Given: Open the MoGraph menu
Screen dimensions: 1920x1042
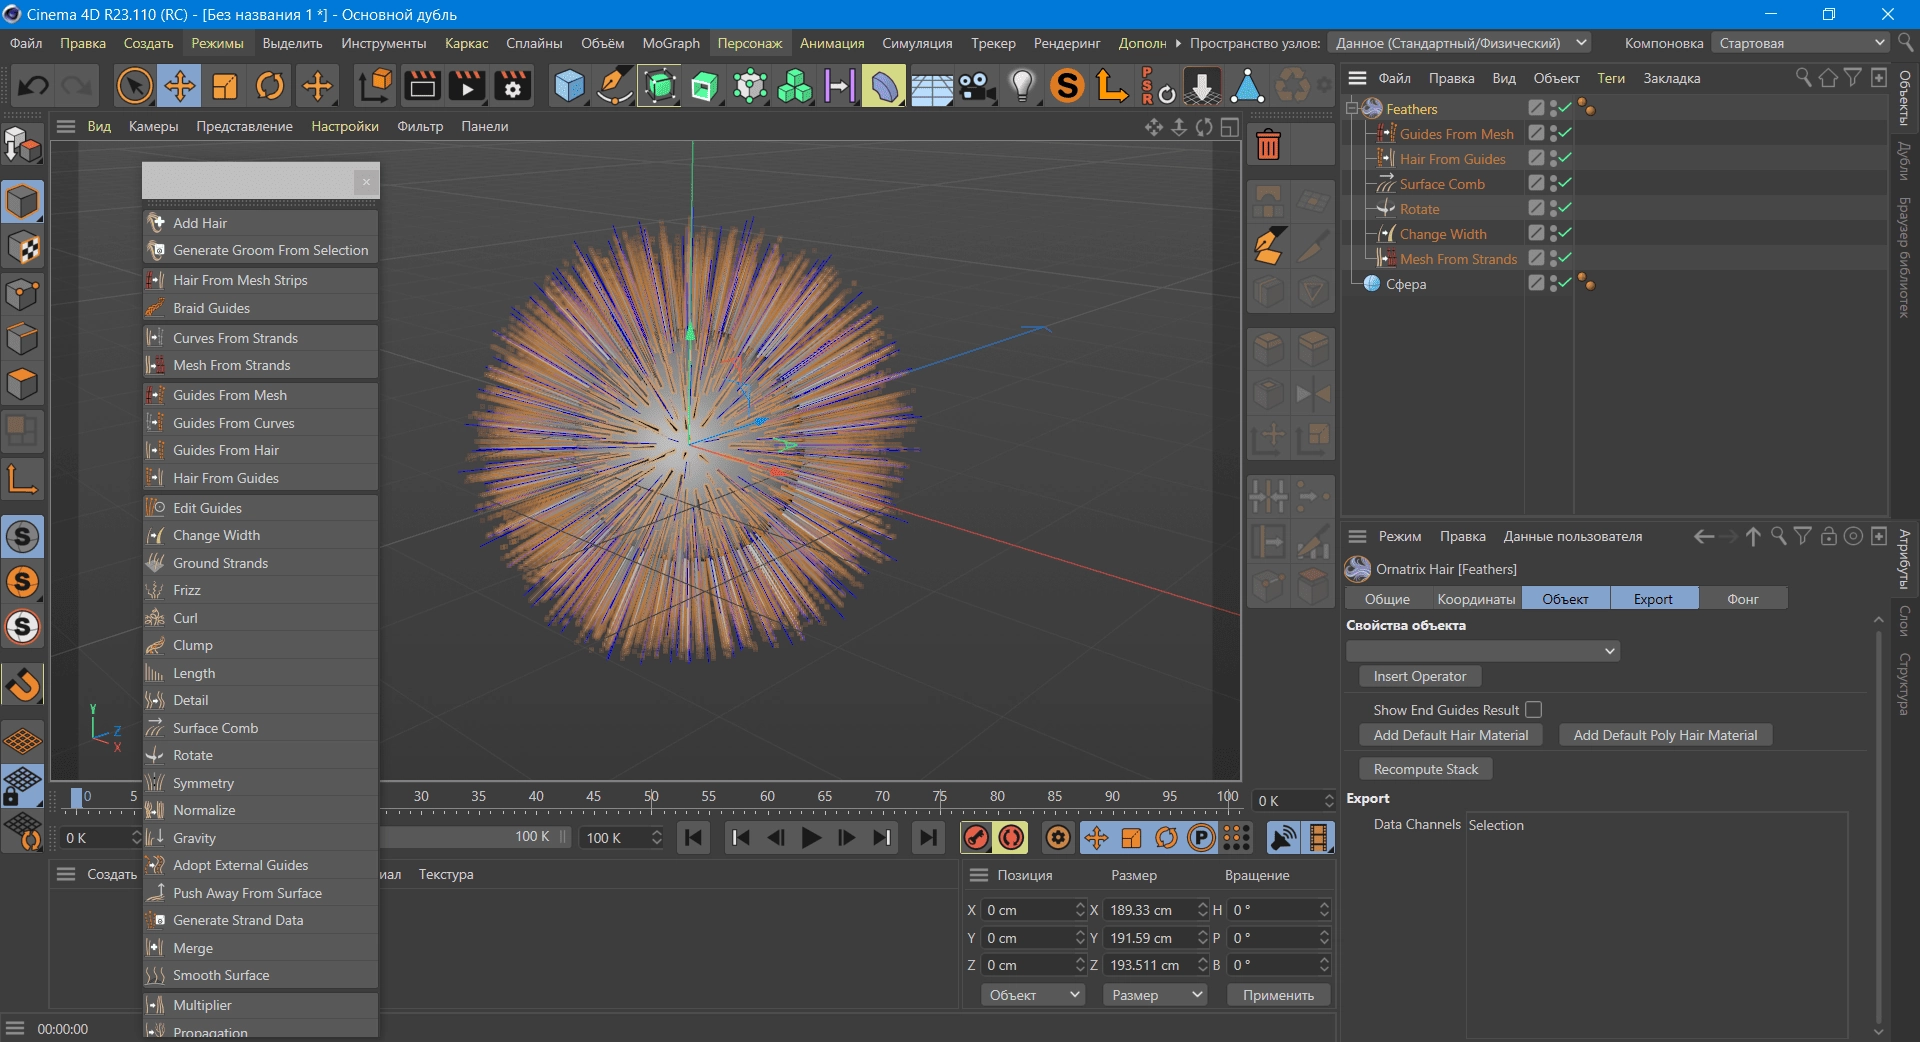Looking at the screenshot, I should (671, 43).
